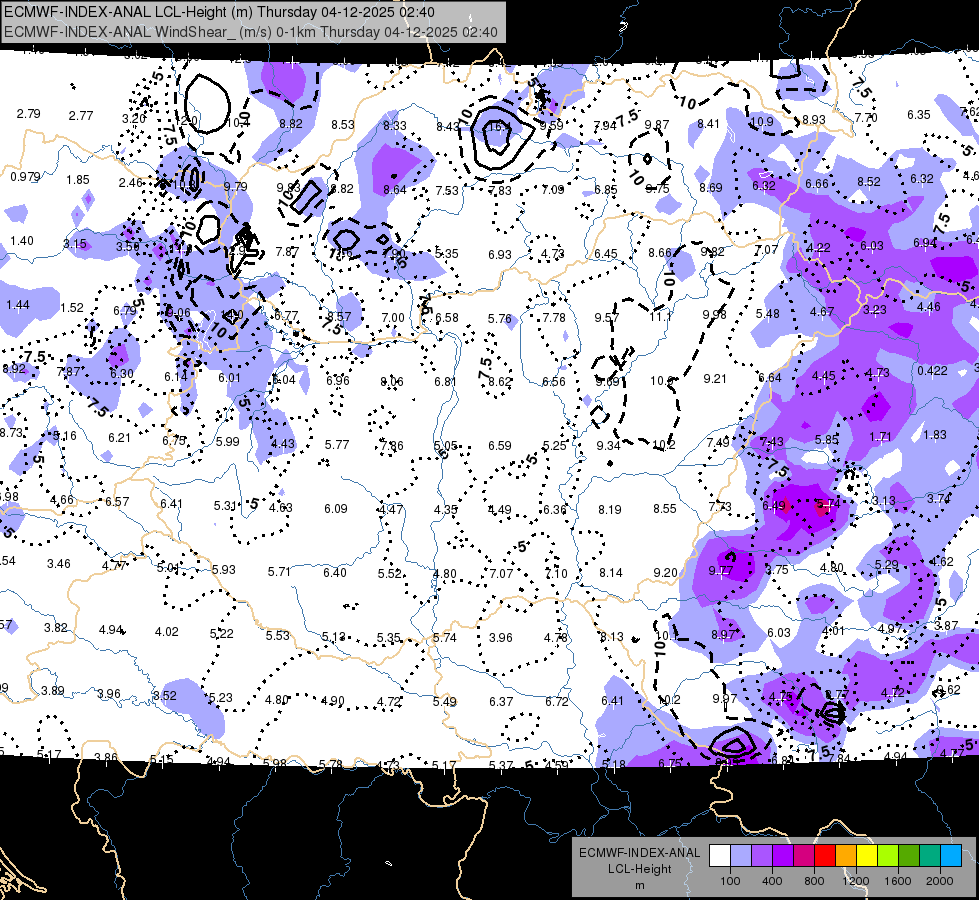Click the red legend color swatch
This screenshot has height=900, width=979.
(x=825, y=856)
